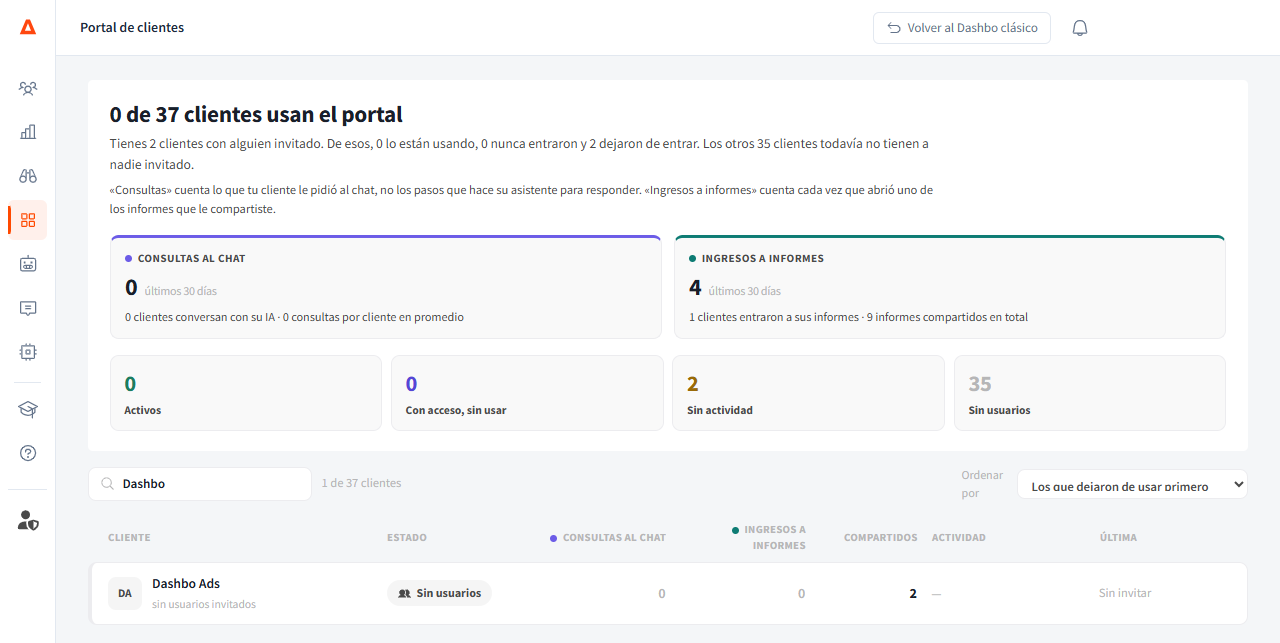Open the clients group sidebar icon
This screenshot has height=643, width=1280.
pyautogui.click(x=28, y=88)
